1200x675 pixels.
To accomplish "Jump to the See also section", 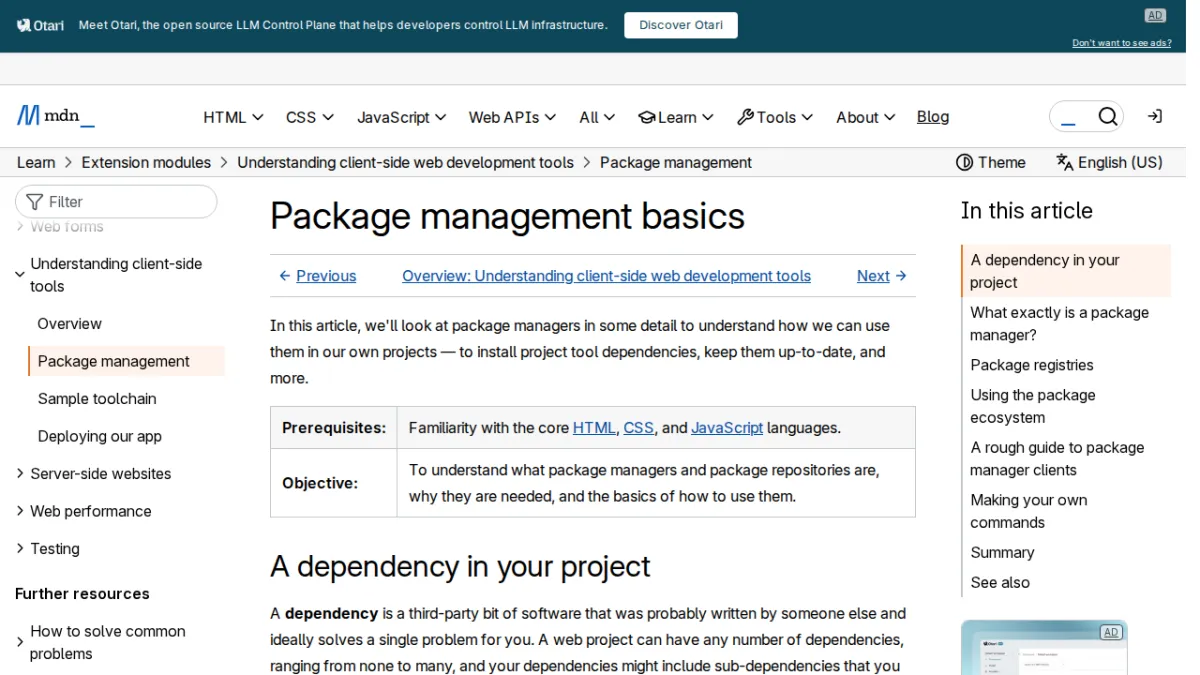I will point(1000,582).
